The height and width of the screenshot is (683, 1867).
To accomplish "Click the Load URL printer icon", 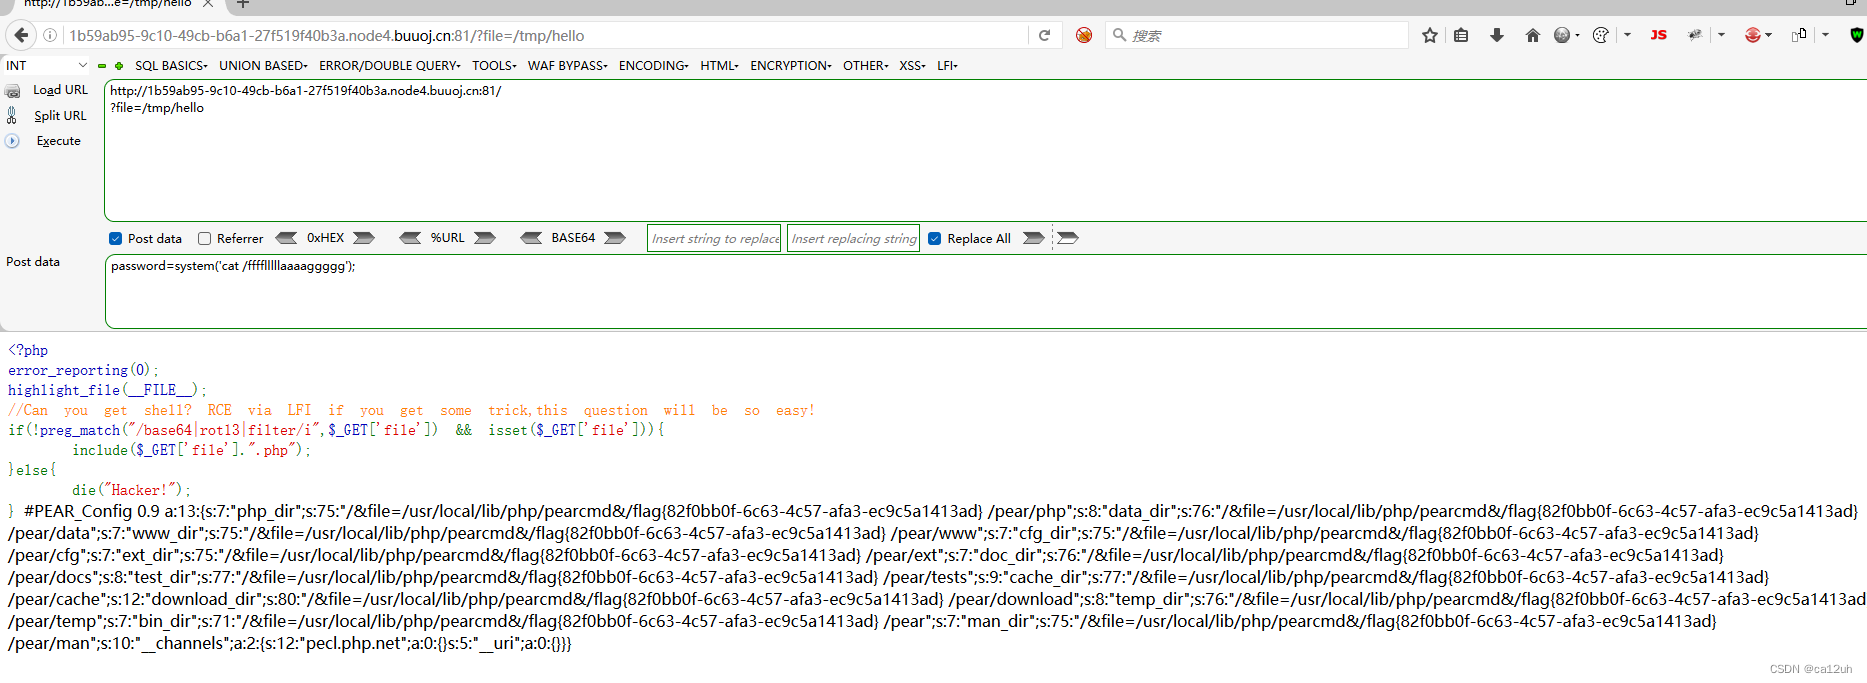I will coord(12,91).
